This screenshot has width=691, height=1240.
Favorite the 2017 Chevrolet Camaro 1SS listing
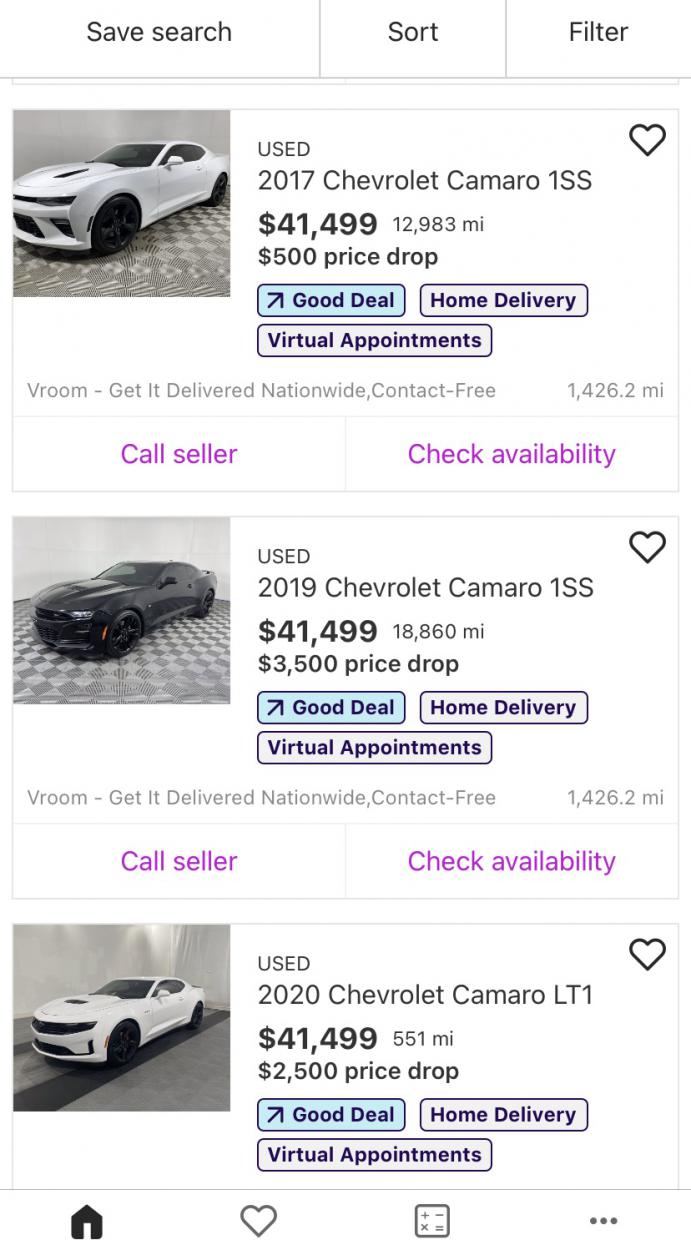[647, 140]
